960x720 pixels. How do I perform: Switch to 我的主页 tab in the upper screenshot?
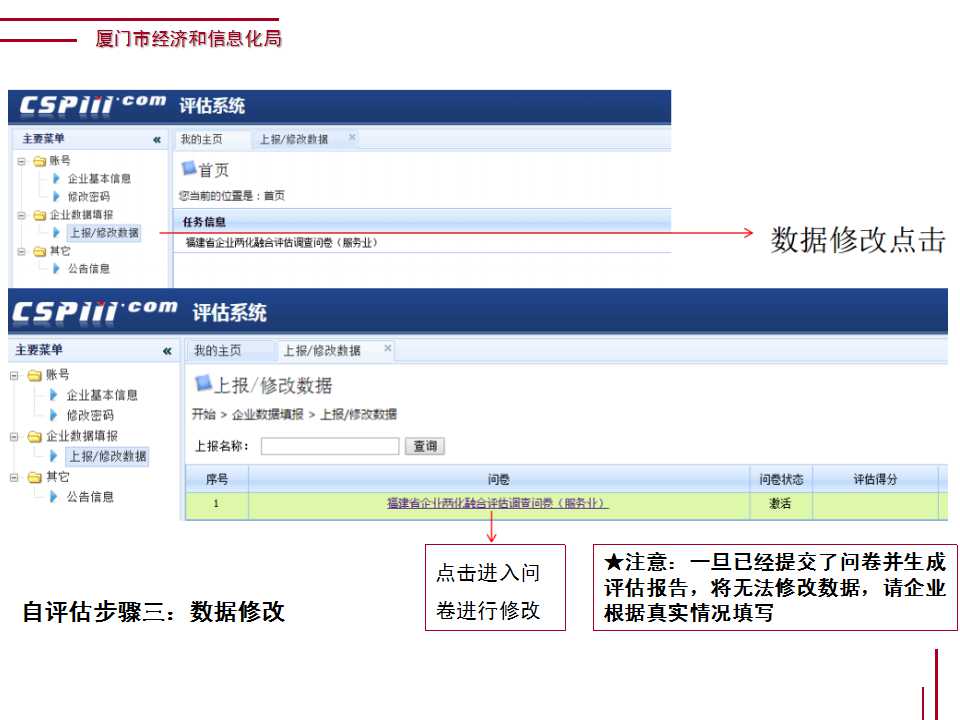(x=201, y=140)
